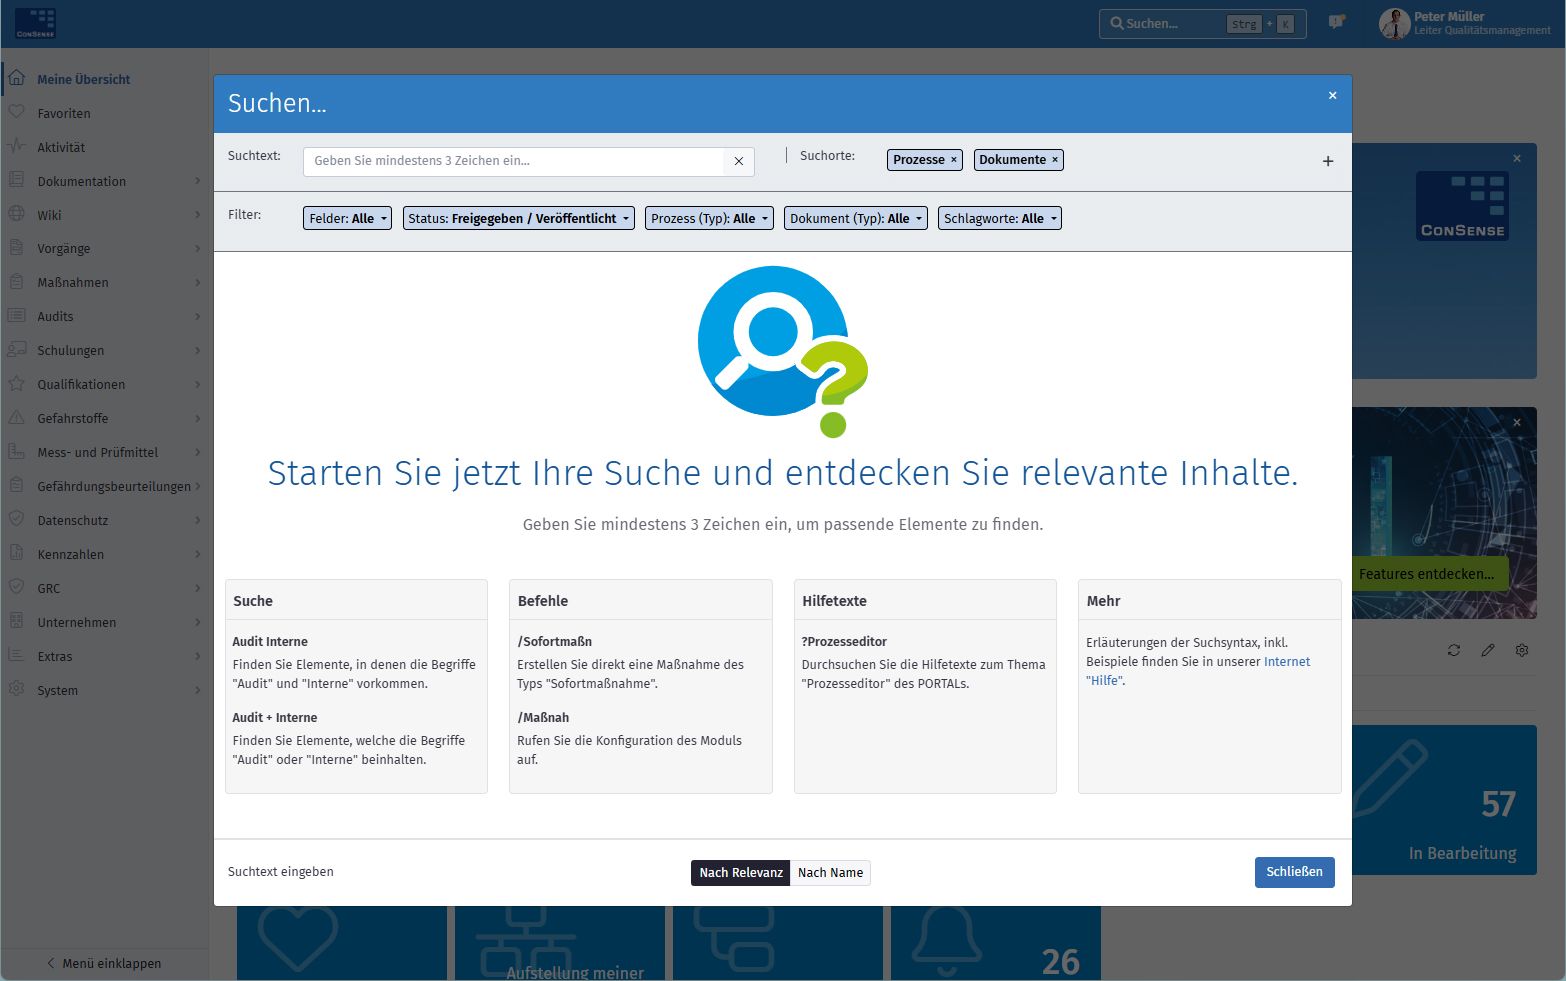Open the gear settings icon on the tile
Image resolution: width=1566 pixels, height=981 pixels.
(1521, 650)
